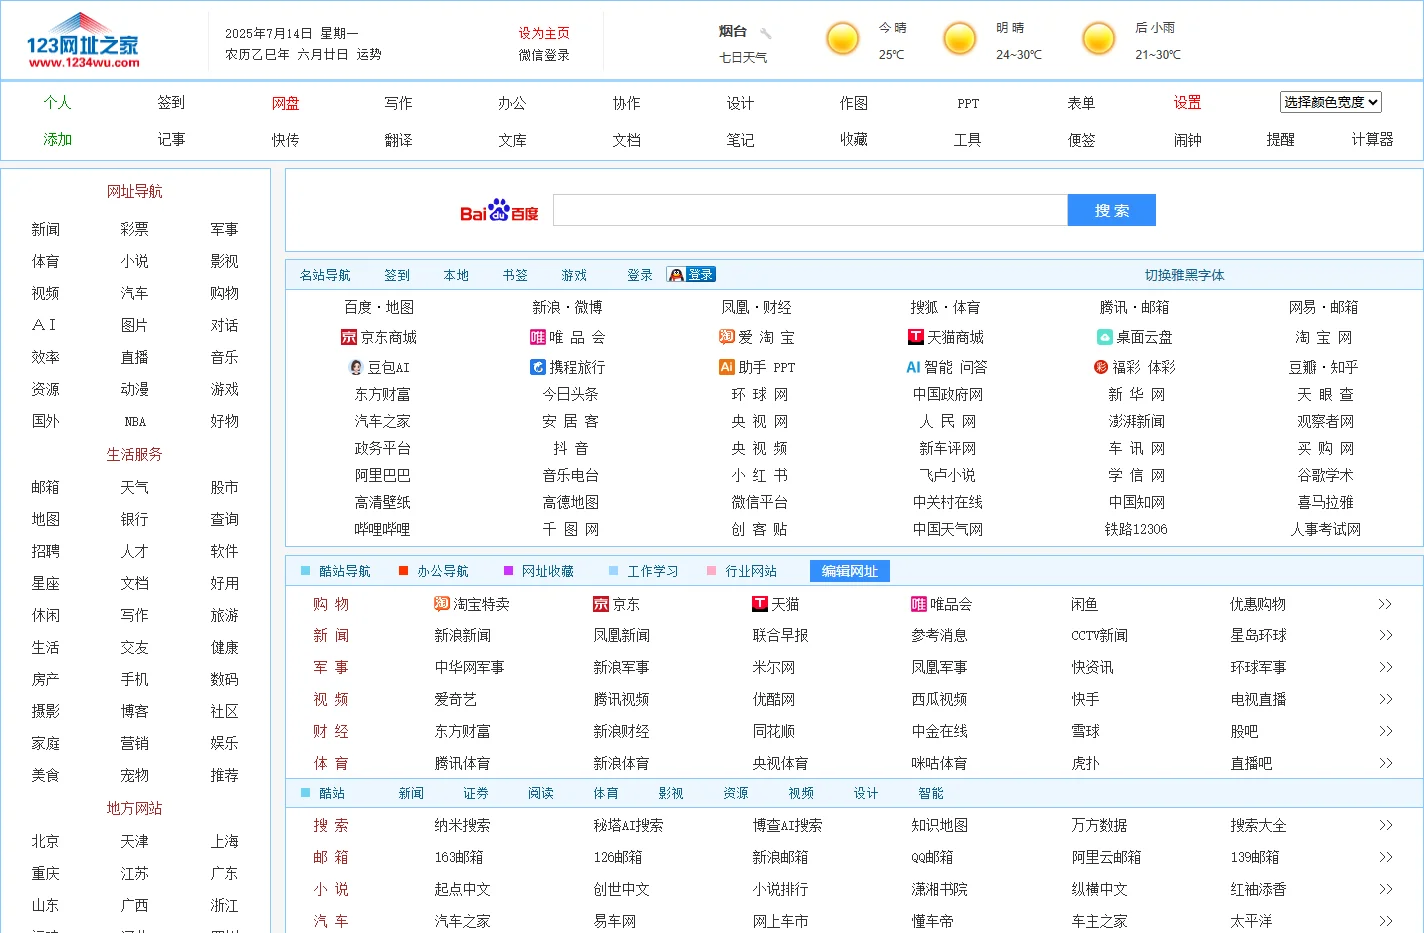
Task: Switch to the 名站导航 tab
Action: [325, 275]
